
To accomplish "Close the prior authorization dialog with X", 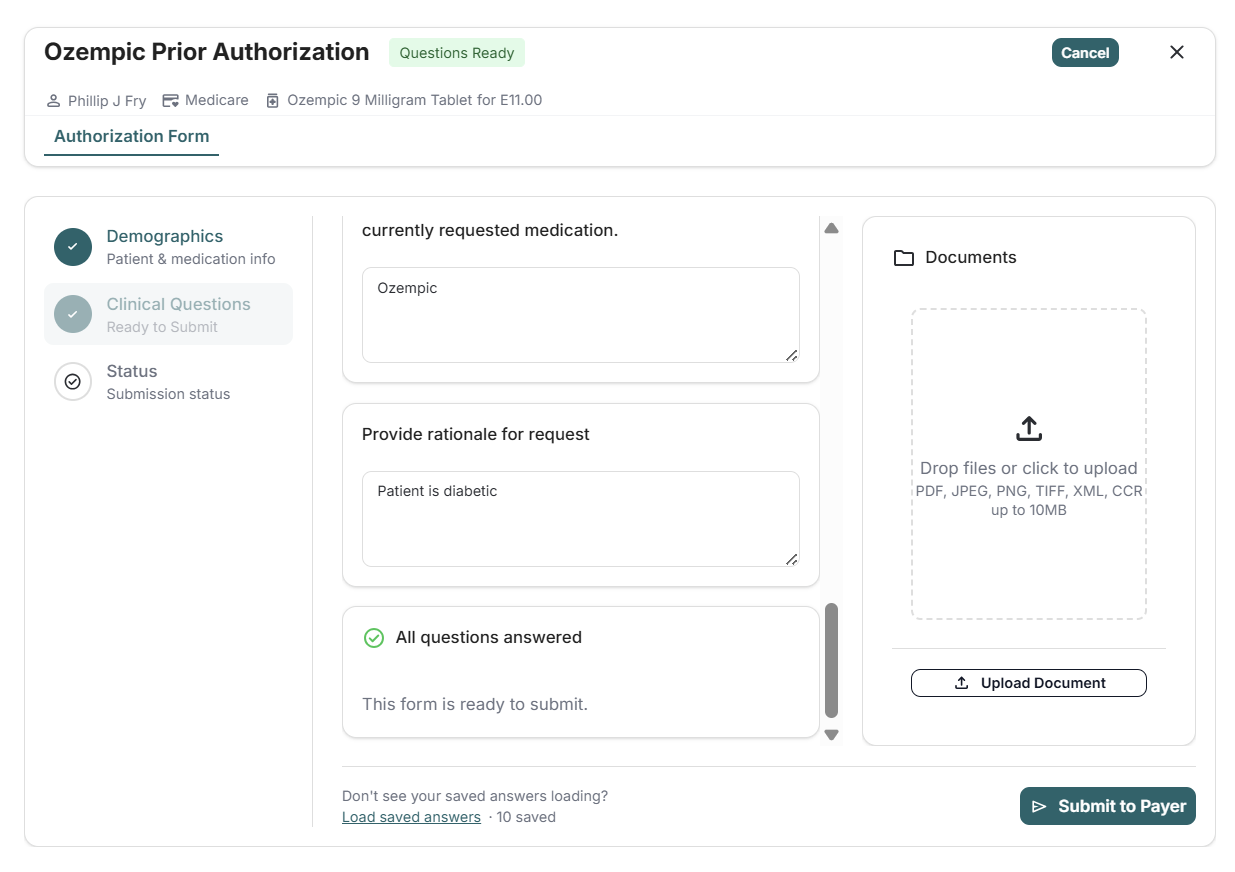I will (x=1177, y=53).
